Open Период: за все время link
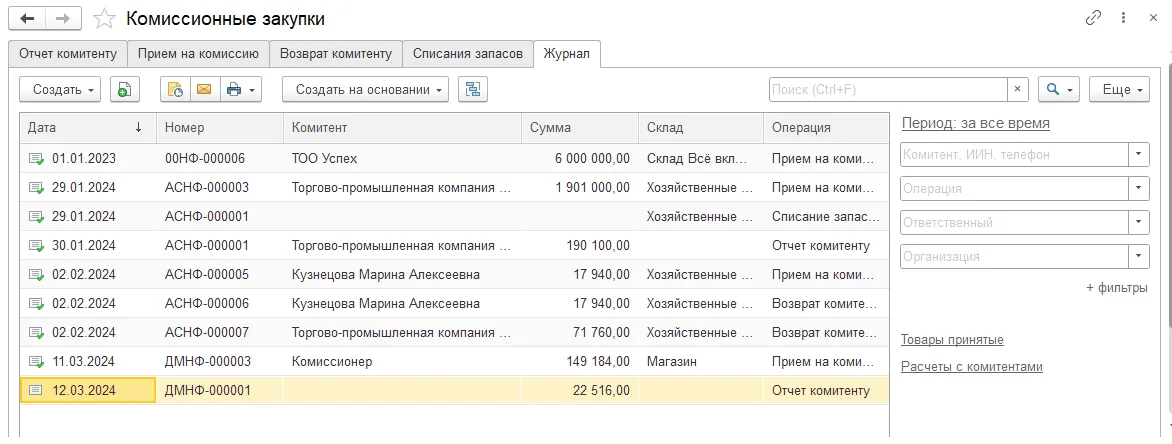1172x444 pixels. (975, 123)
